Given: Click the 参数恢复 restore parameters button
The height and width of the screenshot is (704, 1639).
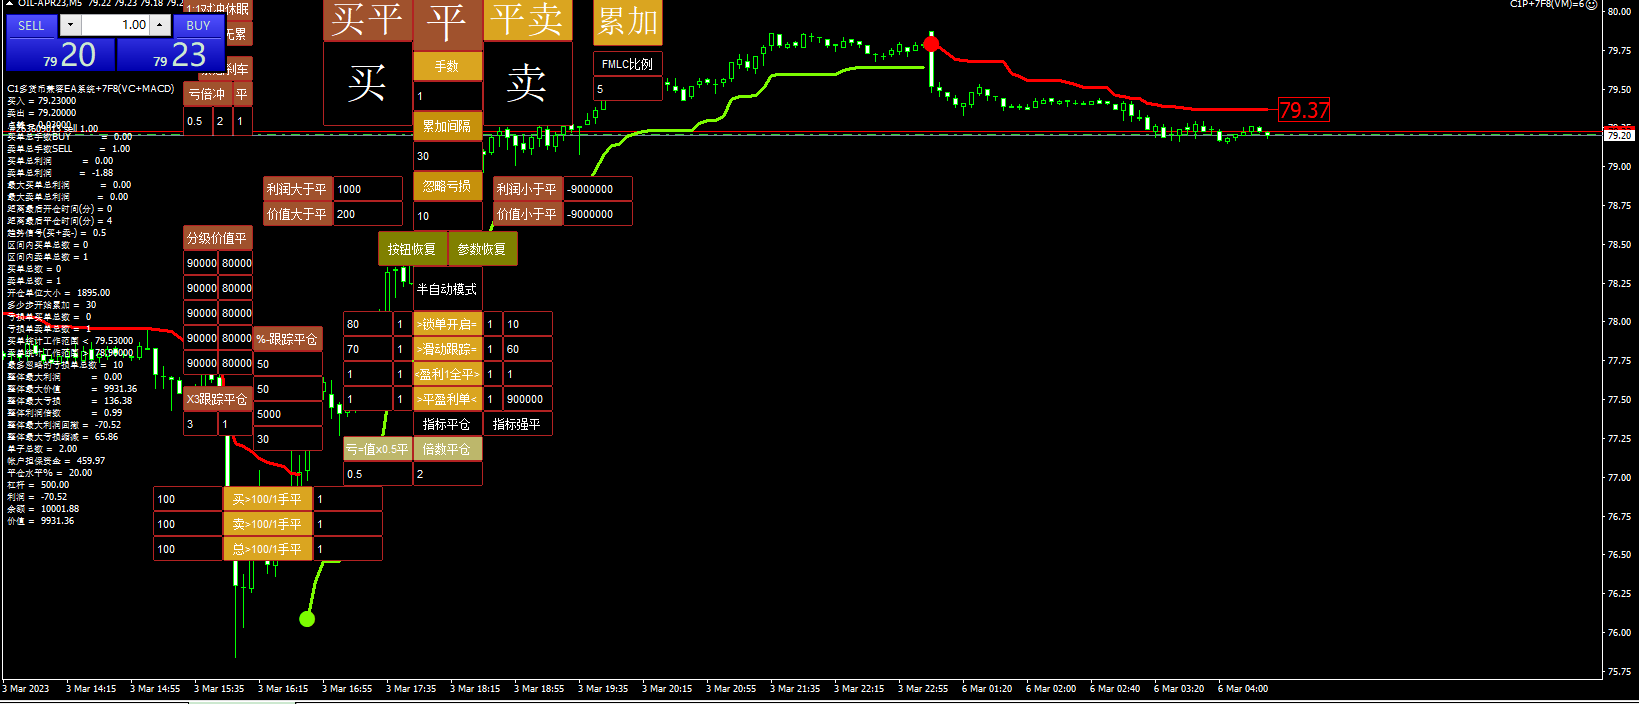Looking at the screenshot, I should pyautogui.click(x=482, y=249).
